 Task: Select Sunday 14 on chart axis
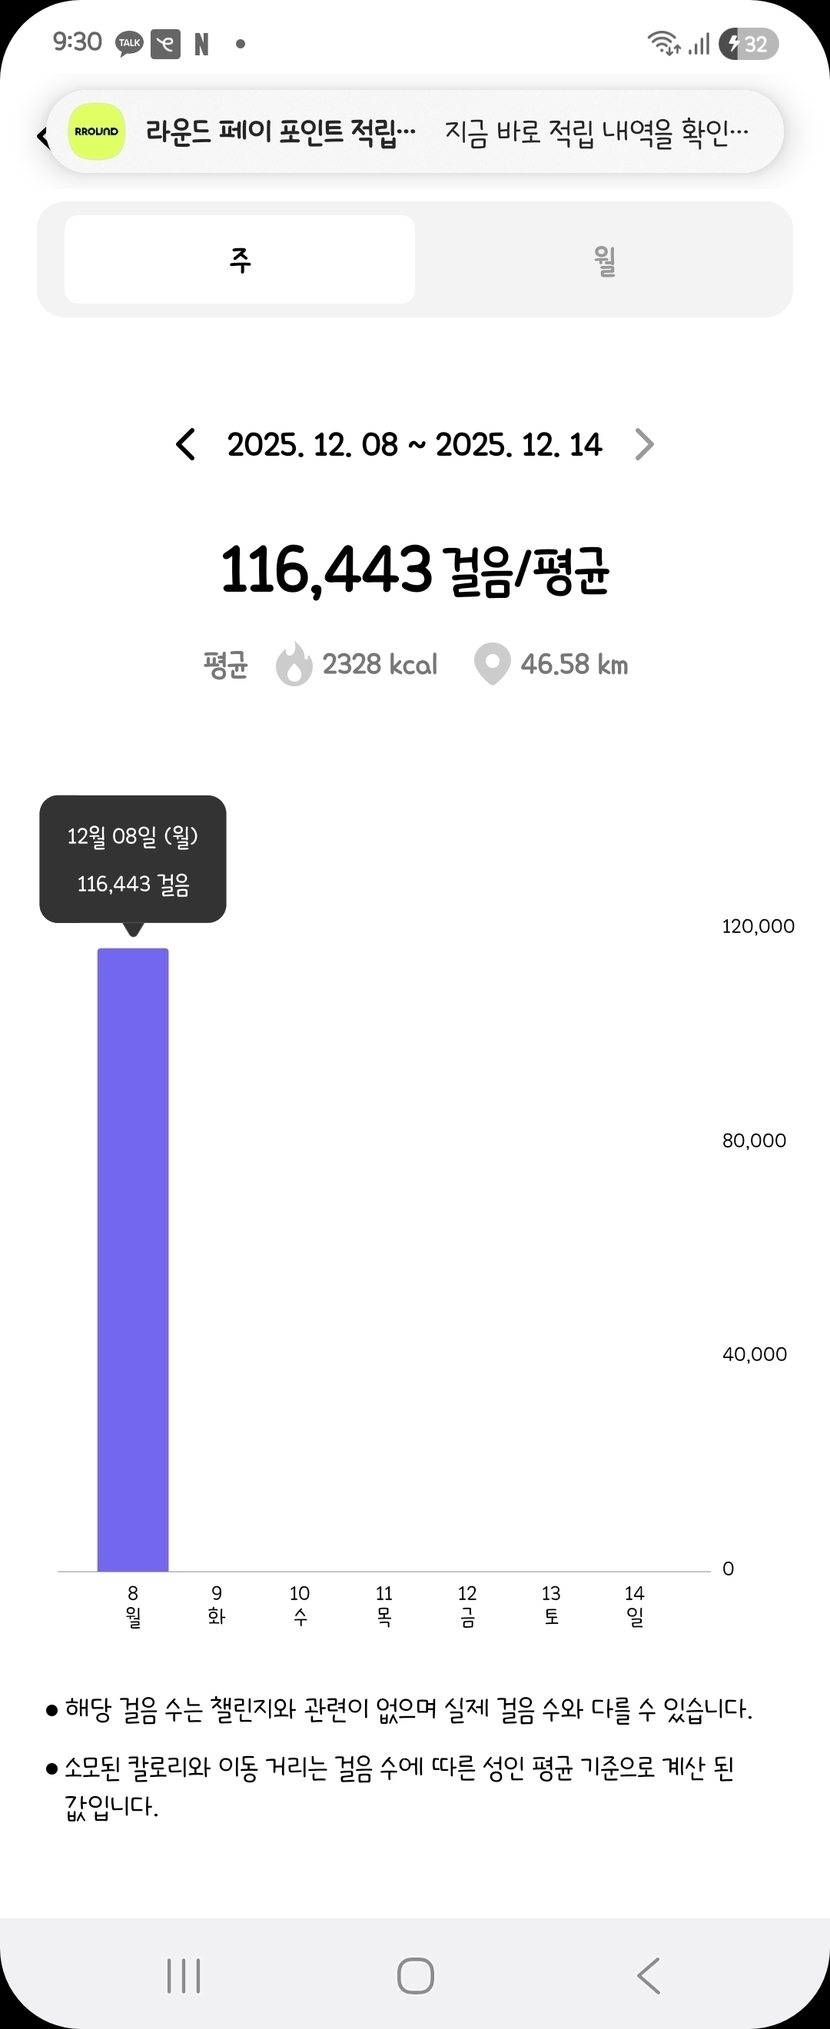(635, 1604)
